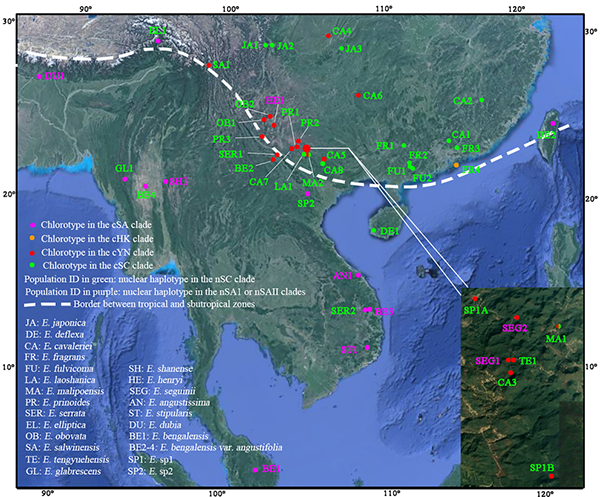
Task: Select the SP1B marker in the inset map
Action: point(551,477)
